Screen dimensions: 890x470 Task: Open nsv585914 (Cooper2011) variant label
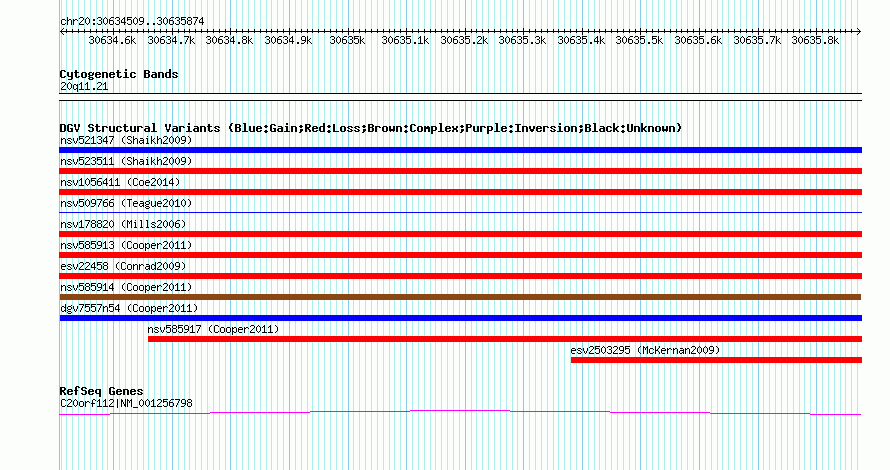[x=126, y=287]
